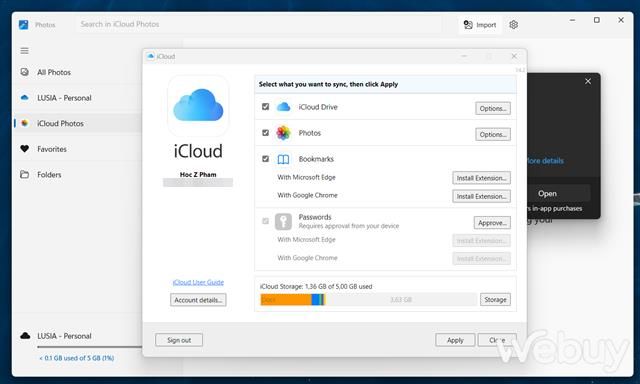Click the Bookmarks book icon
The image size is (640, 384).
[x=283, y=159]
